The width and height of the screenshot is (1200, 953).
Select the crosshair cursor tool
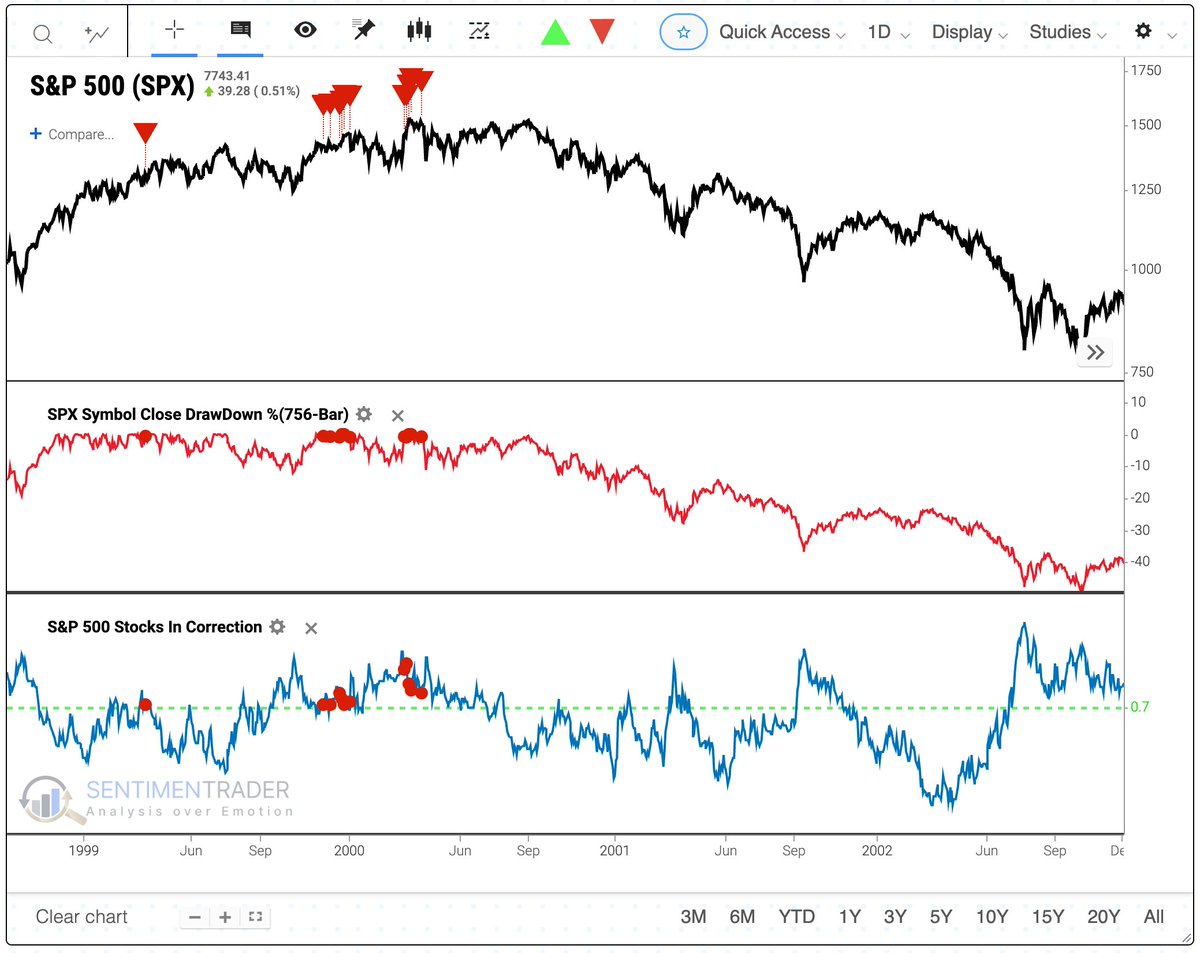pyautogui.click(x=174, y=30)
